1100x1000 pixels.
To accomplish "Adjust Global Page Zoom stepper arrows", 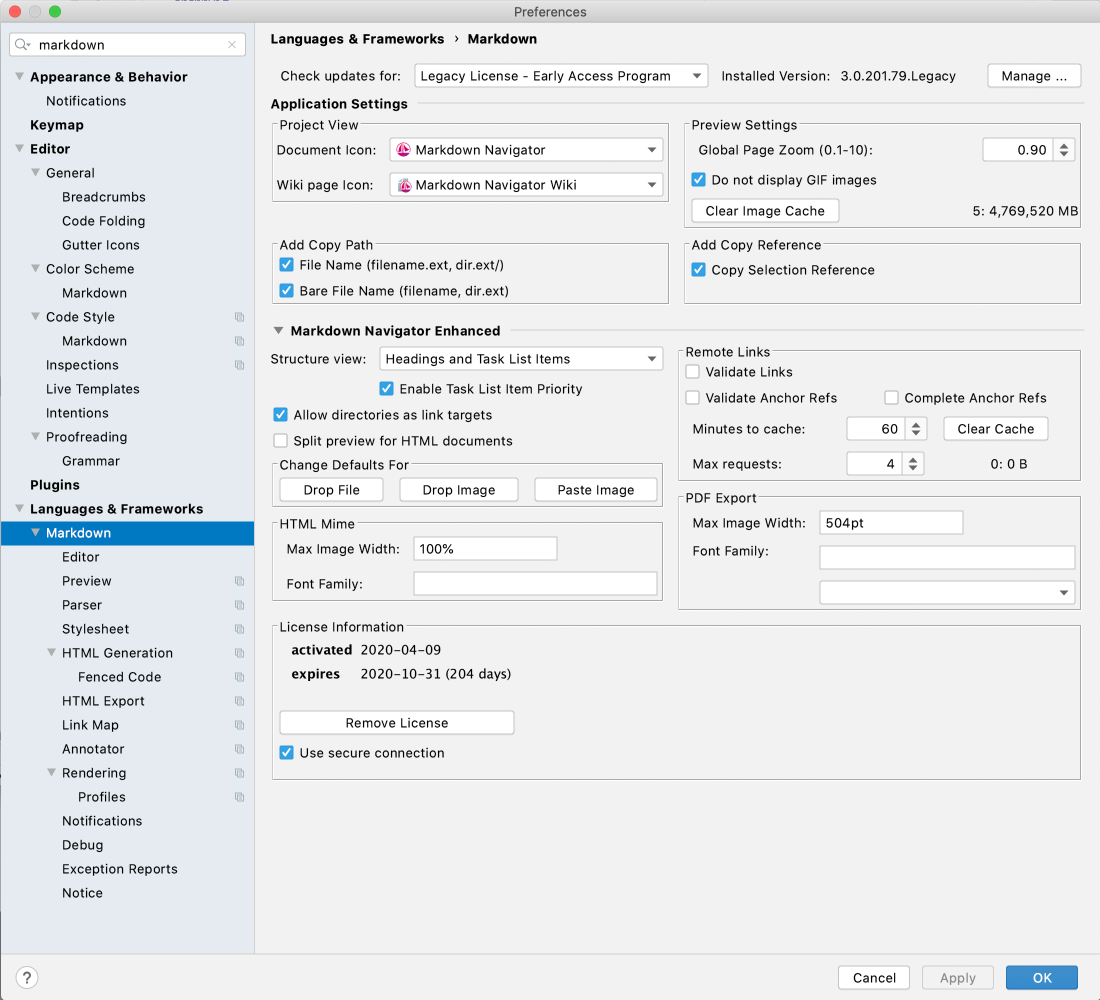I will pos(1064,149).
